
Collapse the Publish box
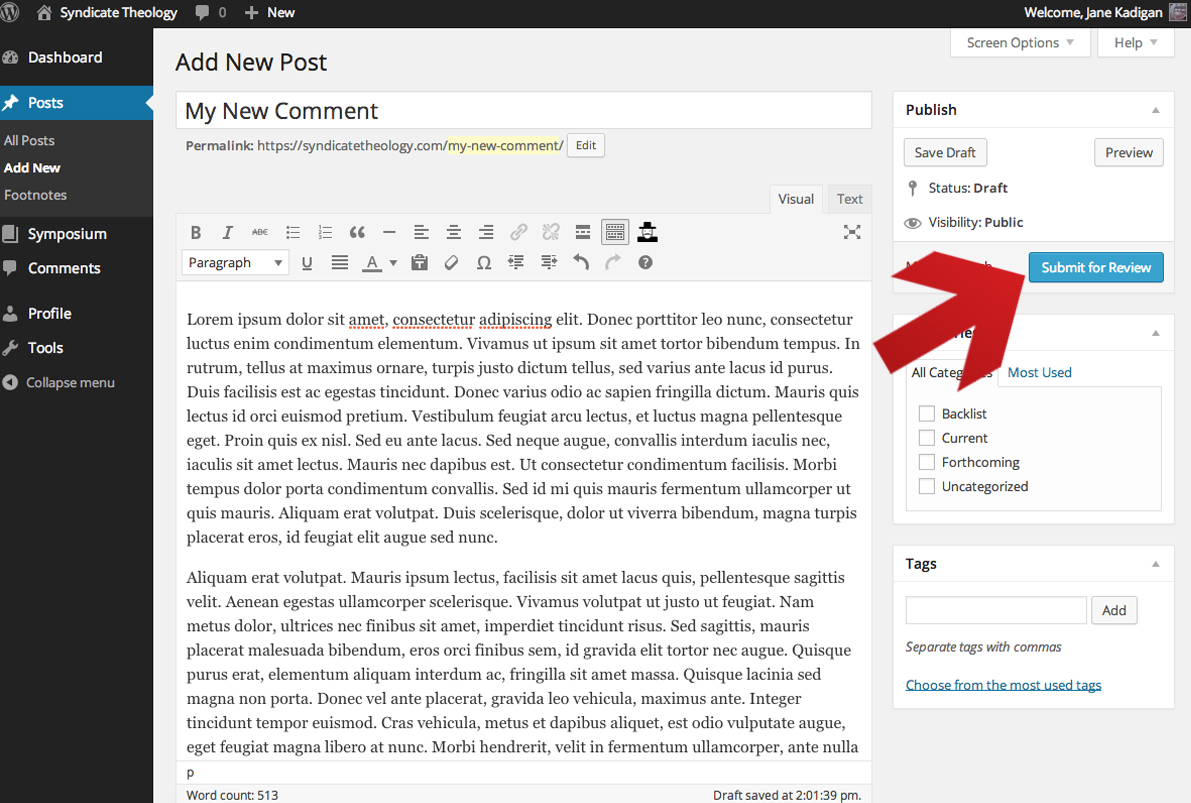1155,110
